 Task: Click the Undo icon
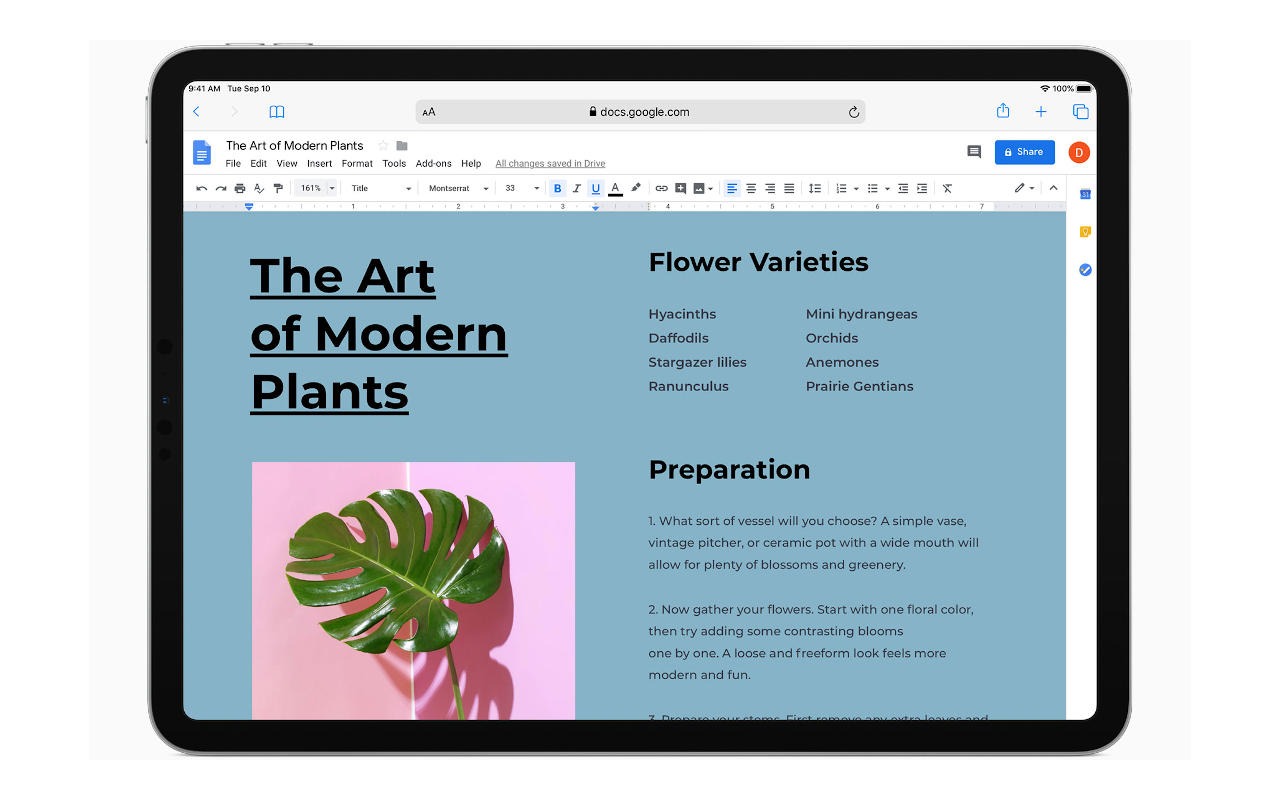[x=199, y=188]
